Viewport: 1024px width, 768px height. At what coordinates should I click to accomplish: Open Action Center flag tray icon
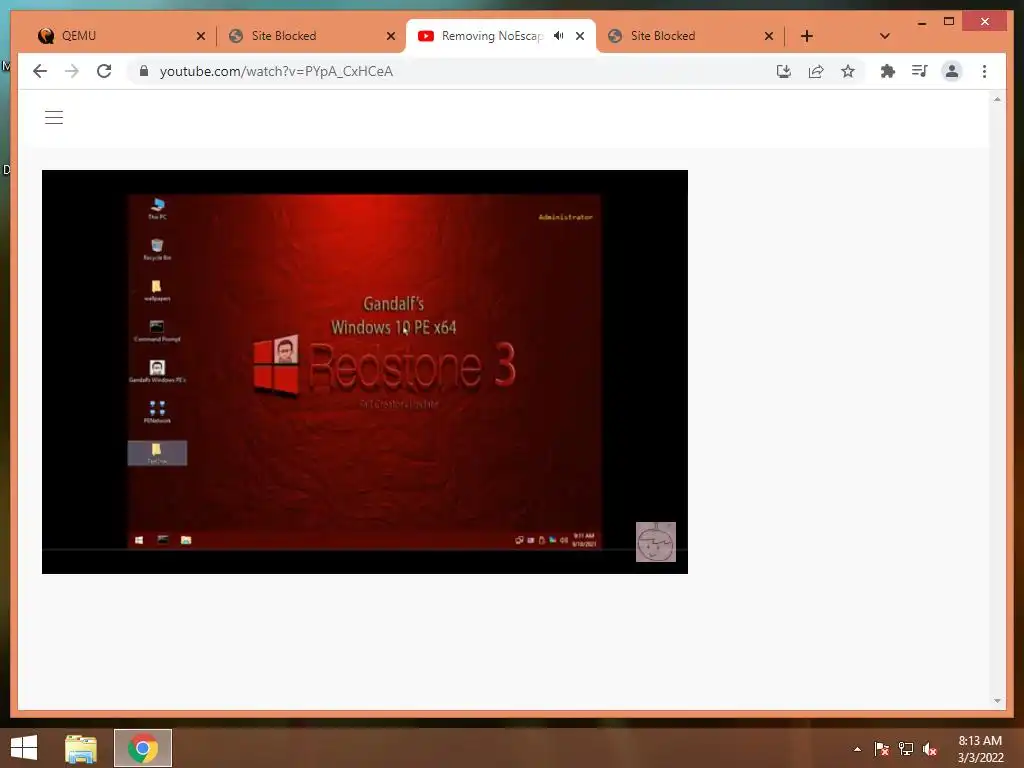coord(882,749)
